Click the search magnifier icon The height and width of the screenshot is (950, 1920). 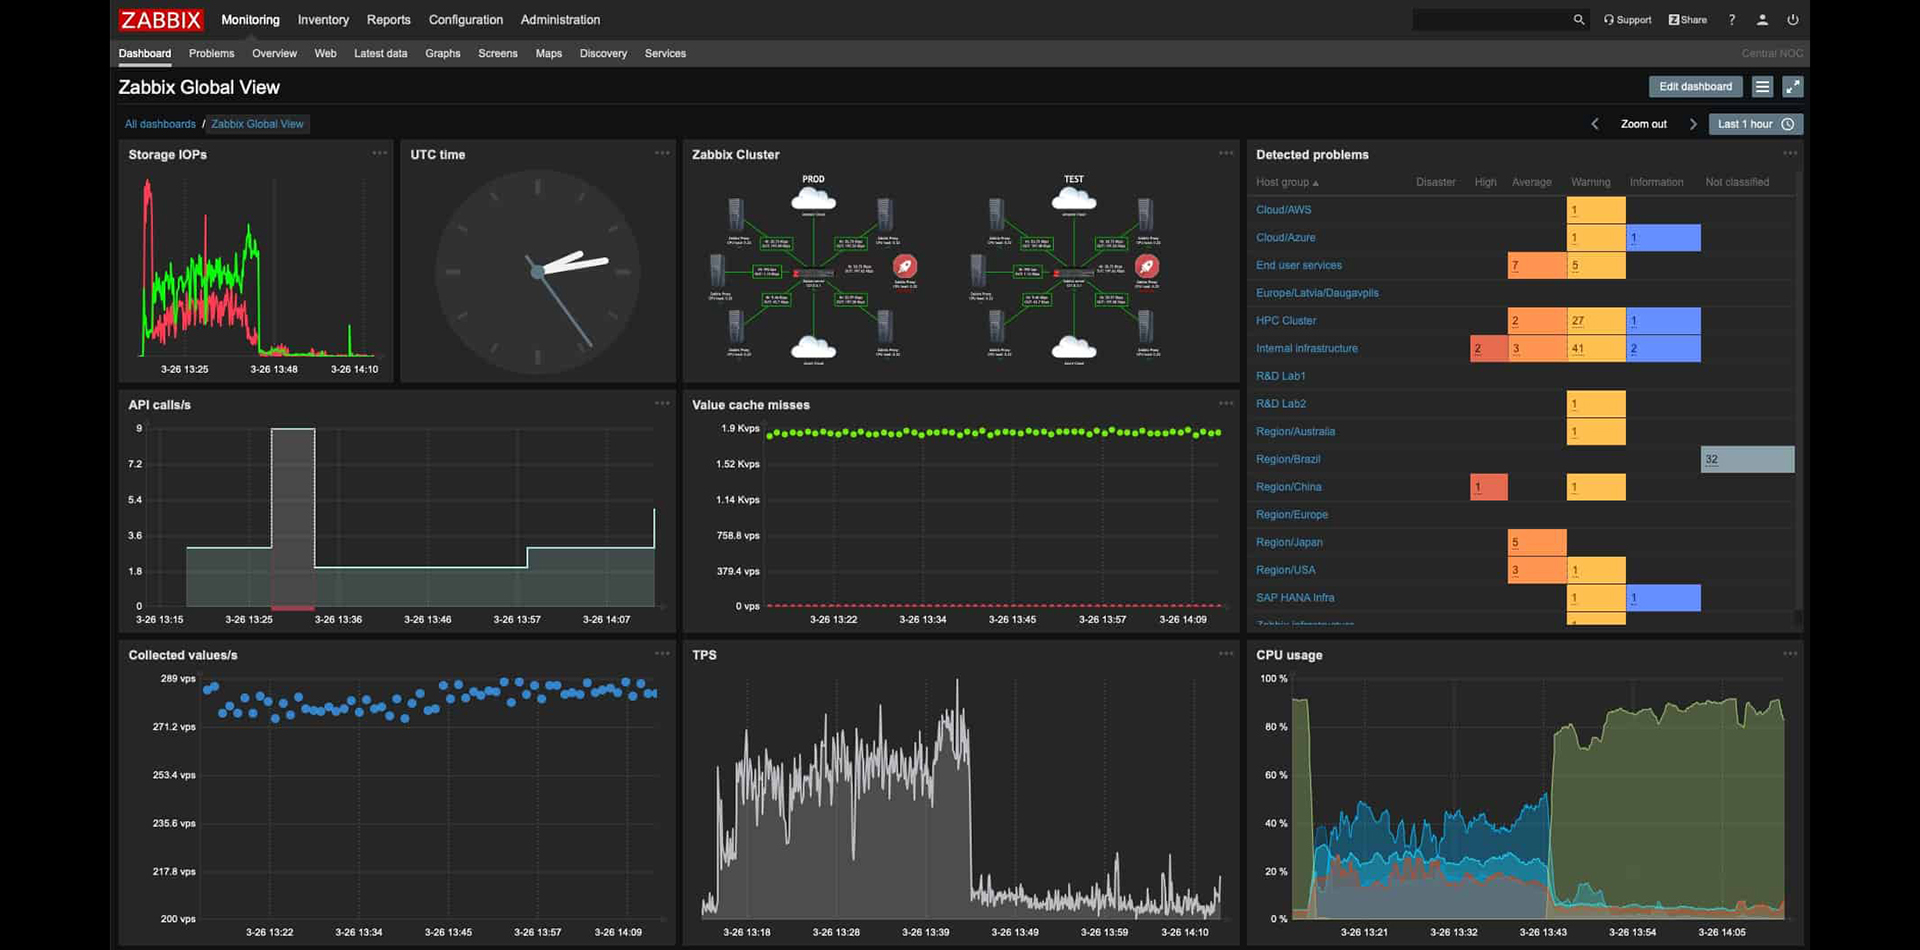coord(1579,20)
